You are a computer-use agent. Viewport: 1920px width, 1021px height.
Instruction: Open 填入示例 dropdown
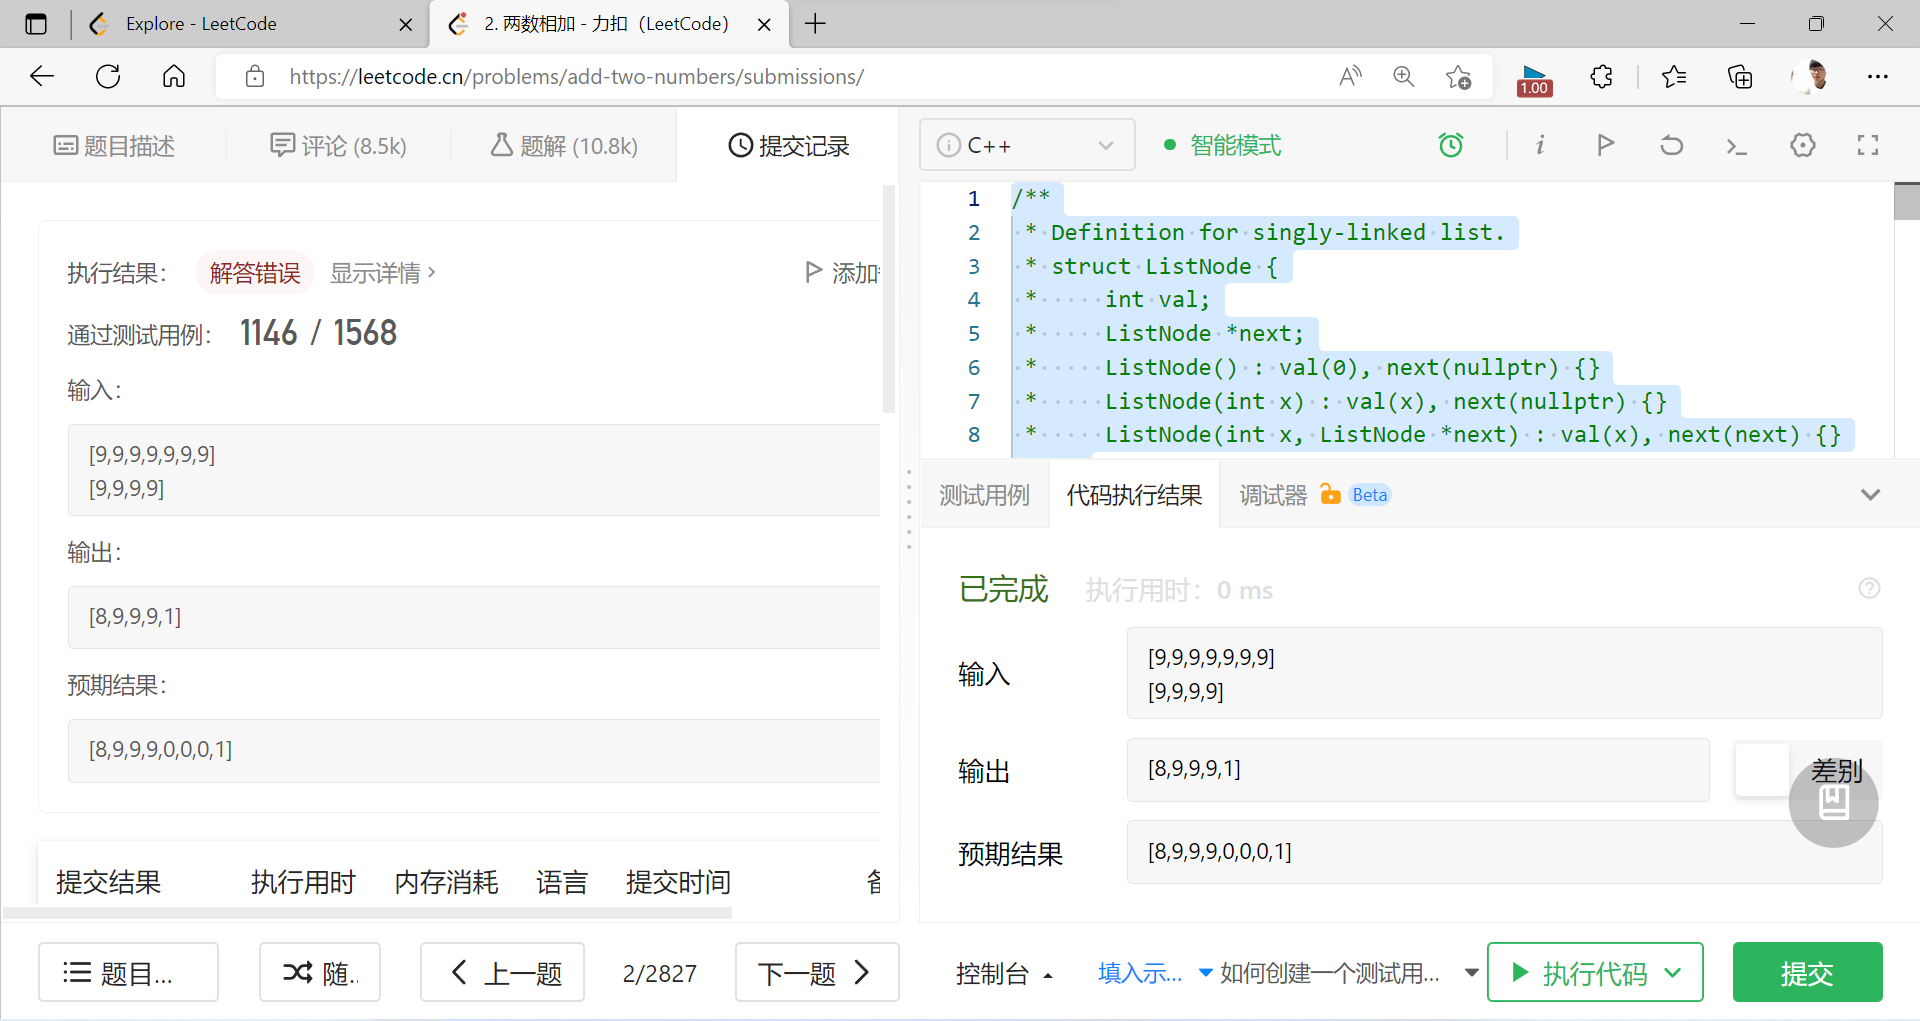pyautogui.click(x=1155, y=973)
